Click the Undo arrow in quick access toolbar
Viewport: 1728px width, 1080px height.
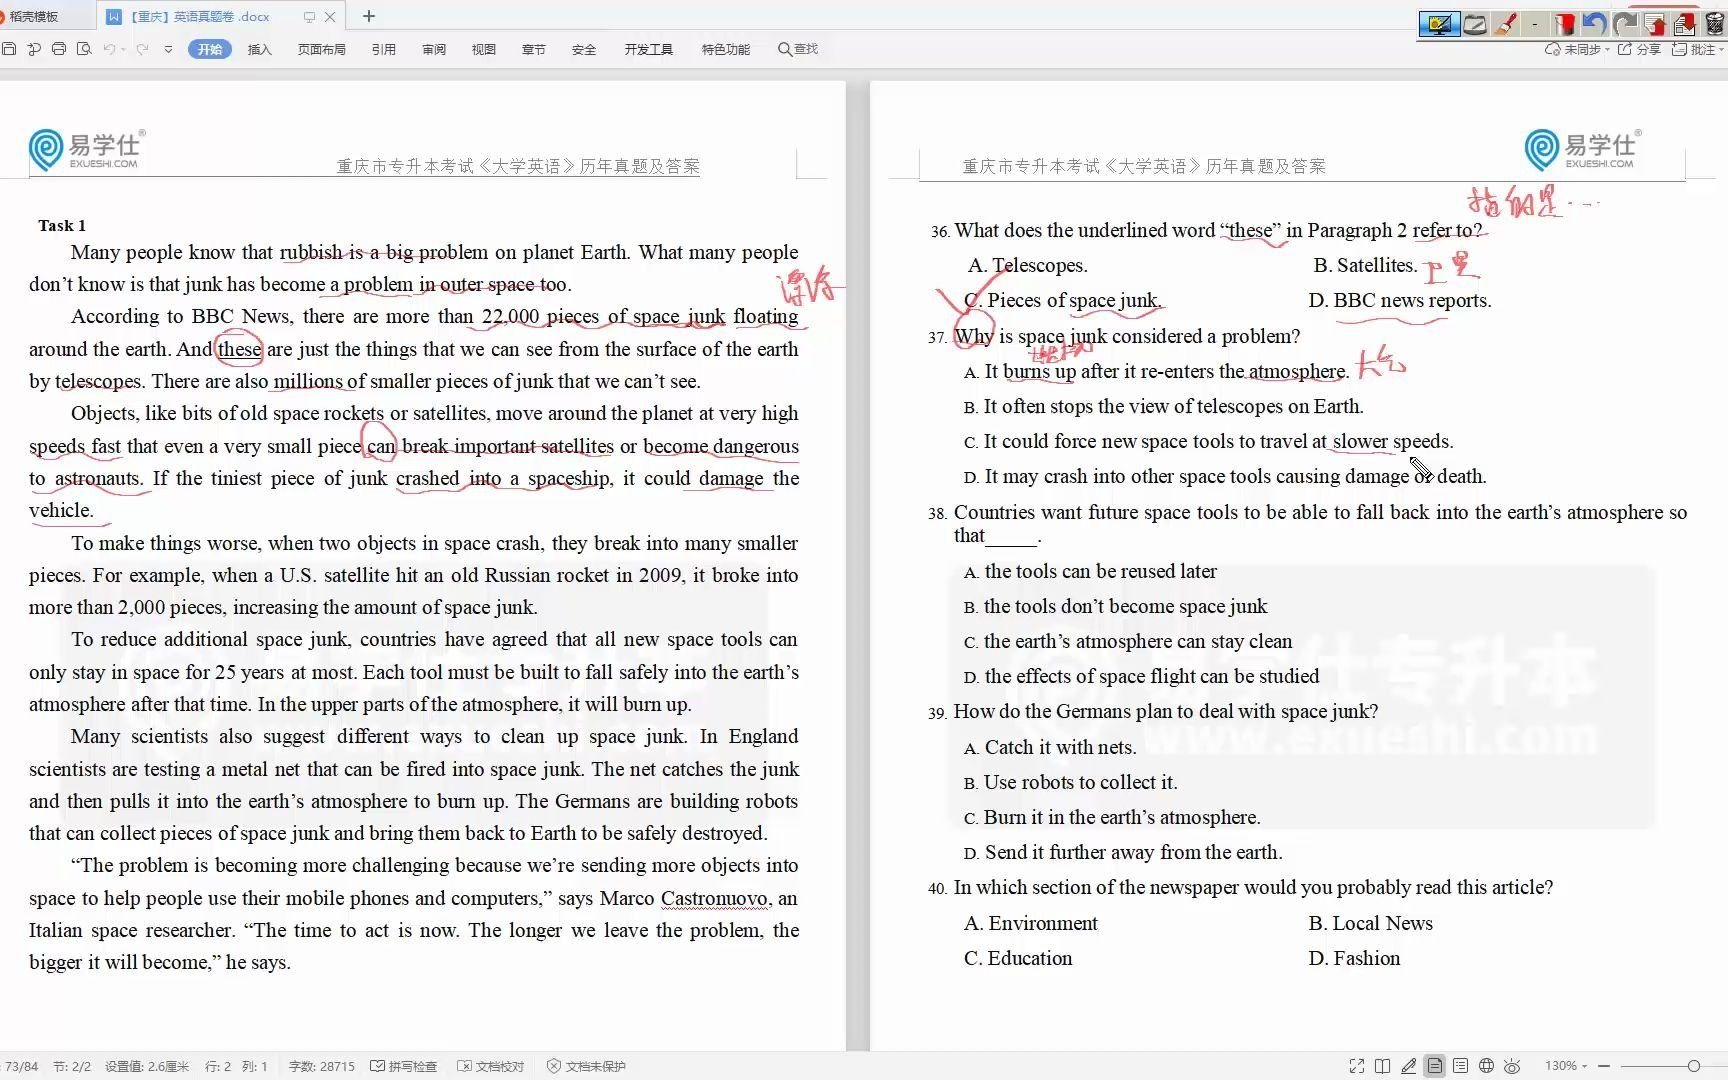108,49
